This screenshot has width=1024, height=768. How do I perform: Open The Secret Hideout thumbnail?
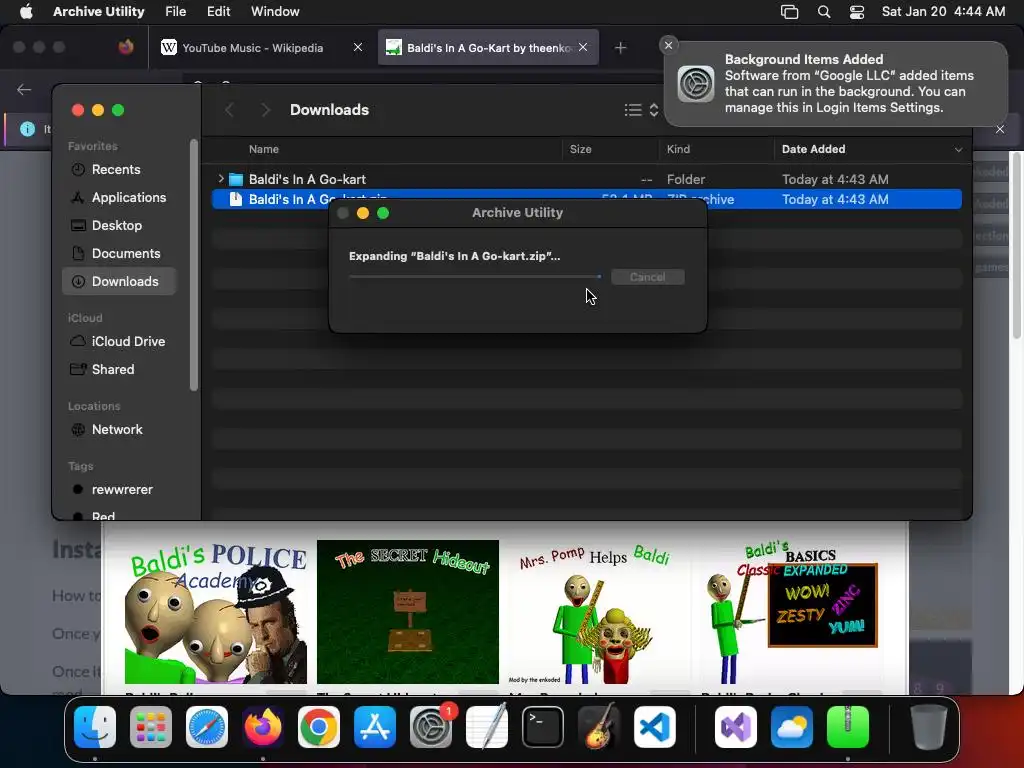coord(408,612)
